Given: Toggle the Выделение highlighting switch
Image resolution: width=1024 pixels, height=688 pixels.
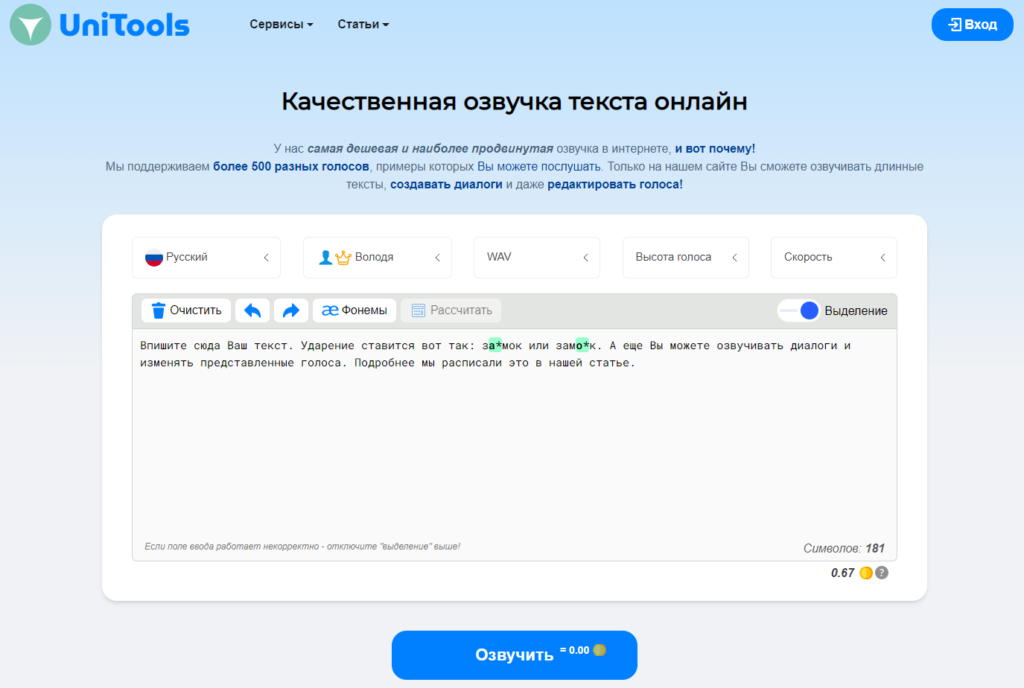Looking at the screenshot, I should [x=798, y=311].
